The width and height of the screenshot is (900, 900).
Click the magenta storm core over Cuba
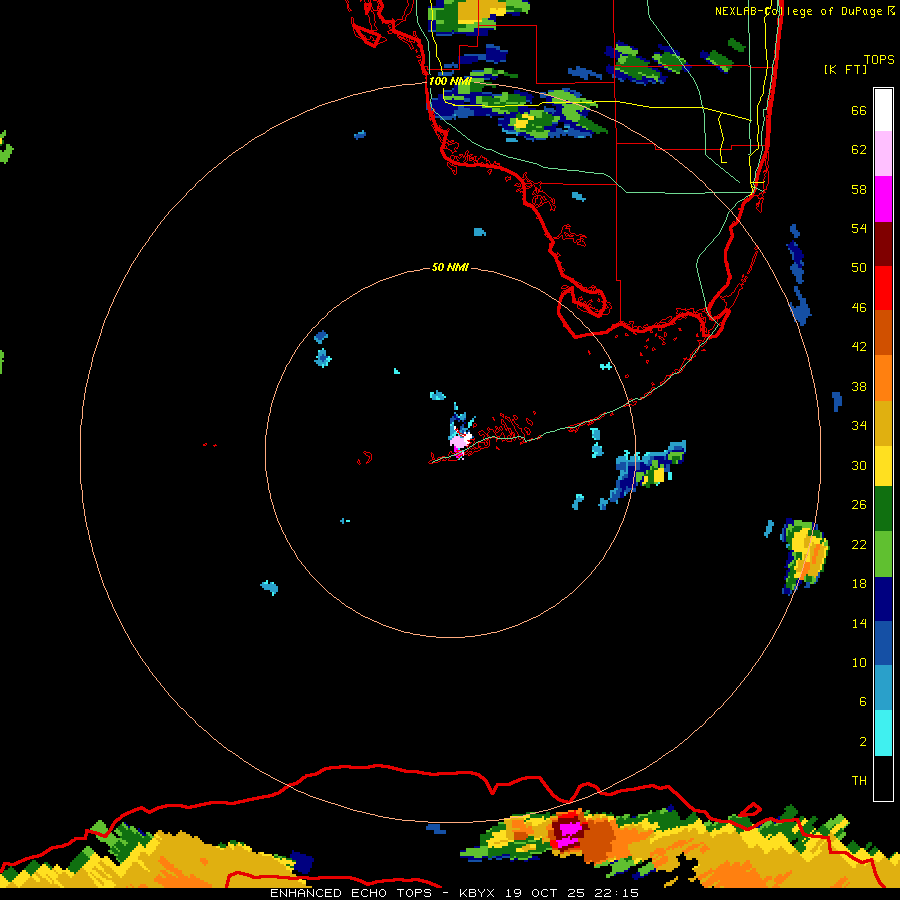click(x=569, y=831)
